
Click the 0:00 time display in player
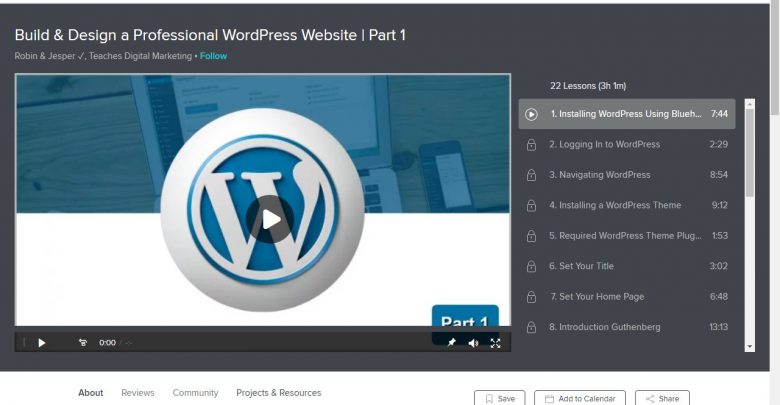[x=107, y=343]
